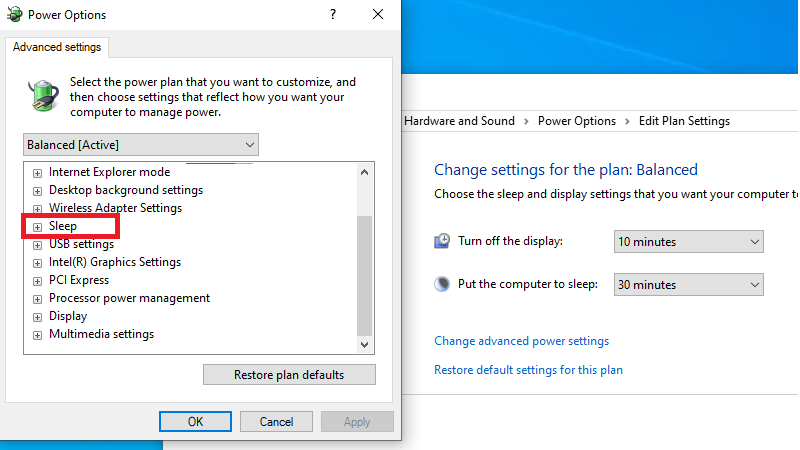Viewport: 800px width, 450px height.
Task: Click the large power plan battery icon
Action: pos(42,96)
